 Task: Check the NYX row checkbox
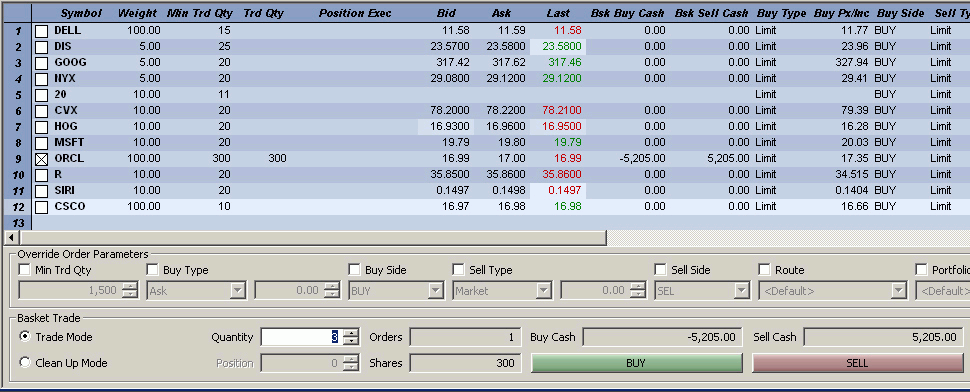(x=41, y=79)
